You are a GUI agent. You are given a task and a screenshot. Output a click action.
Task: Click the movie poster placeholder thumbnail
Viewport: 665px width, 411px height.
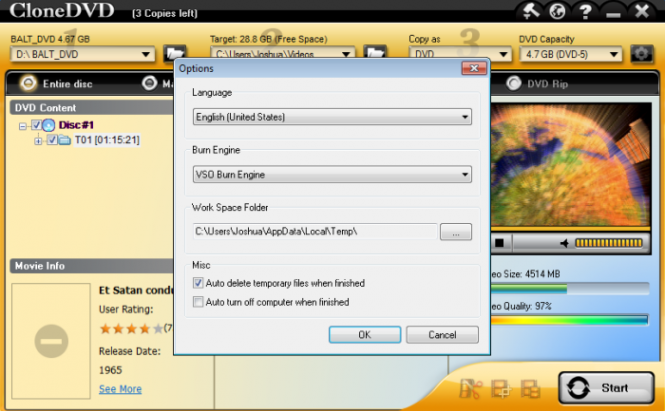(x=51, y=341)
